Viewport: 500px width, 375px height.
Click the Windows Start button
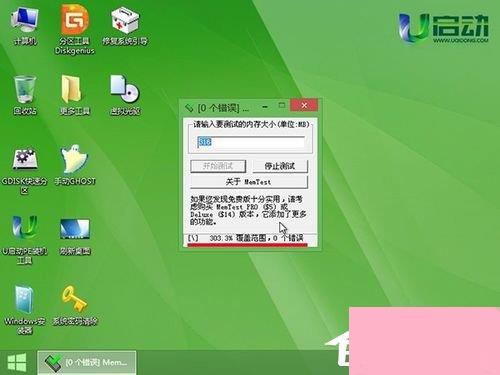point(17,362)
